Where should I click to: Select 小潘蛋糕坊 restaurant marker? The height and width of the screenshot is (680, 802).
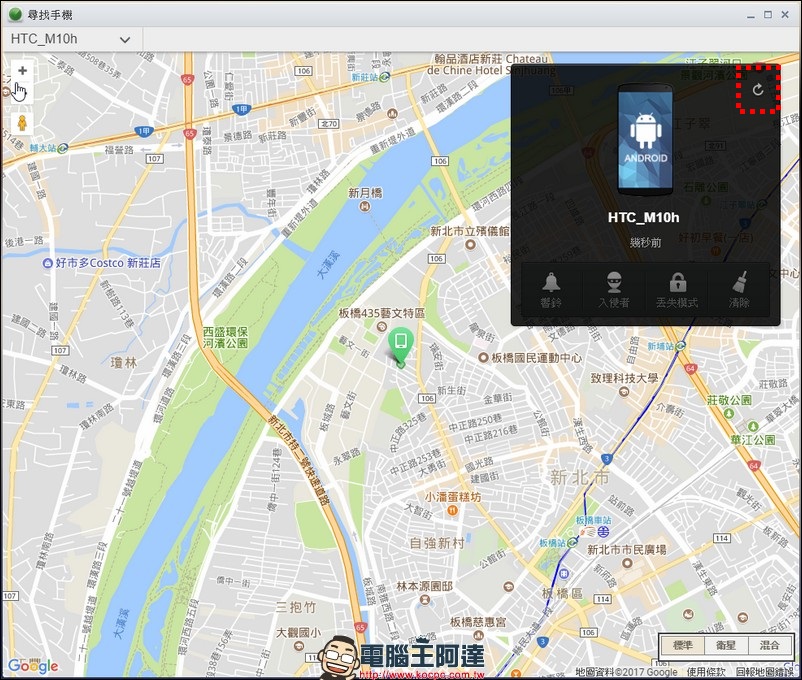(x=452, y=510)
